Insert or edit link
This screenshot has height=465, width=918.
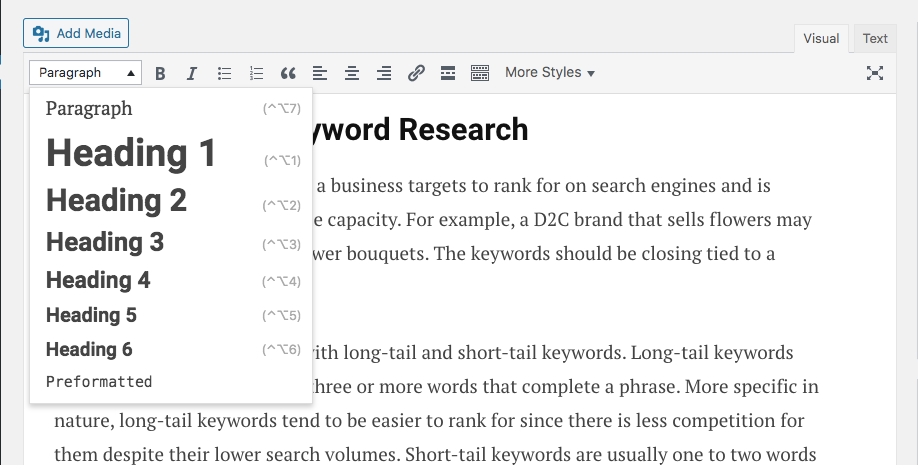click(416, 73)
